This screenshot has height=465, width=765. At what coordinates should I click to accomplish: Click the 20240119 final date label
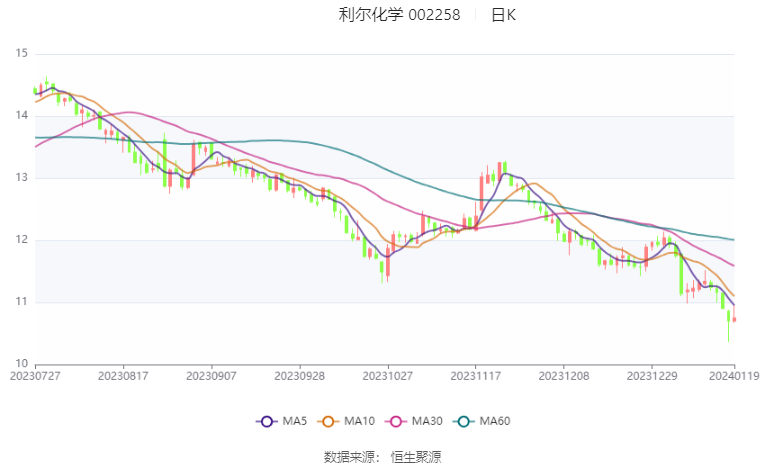735,375
